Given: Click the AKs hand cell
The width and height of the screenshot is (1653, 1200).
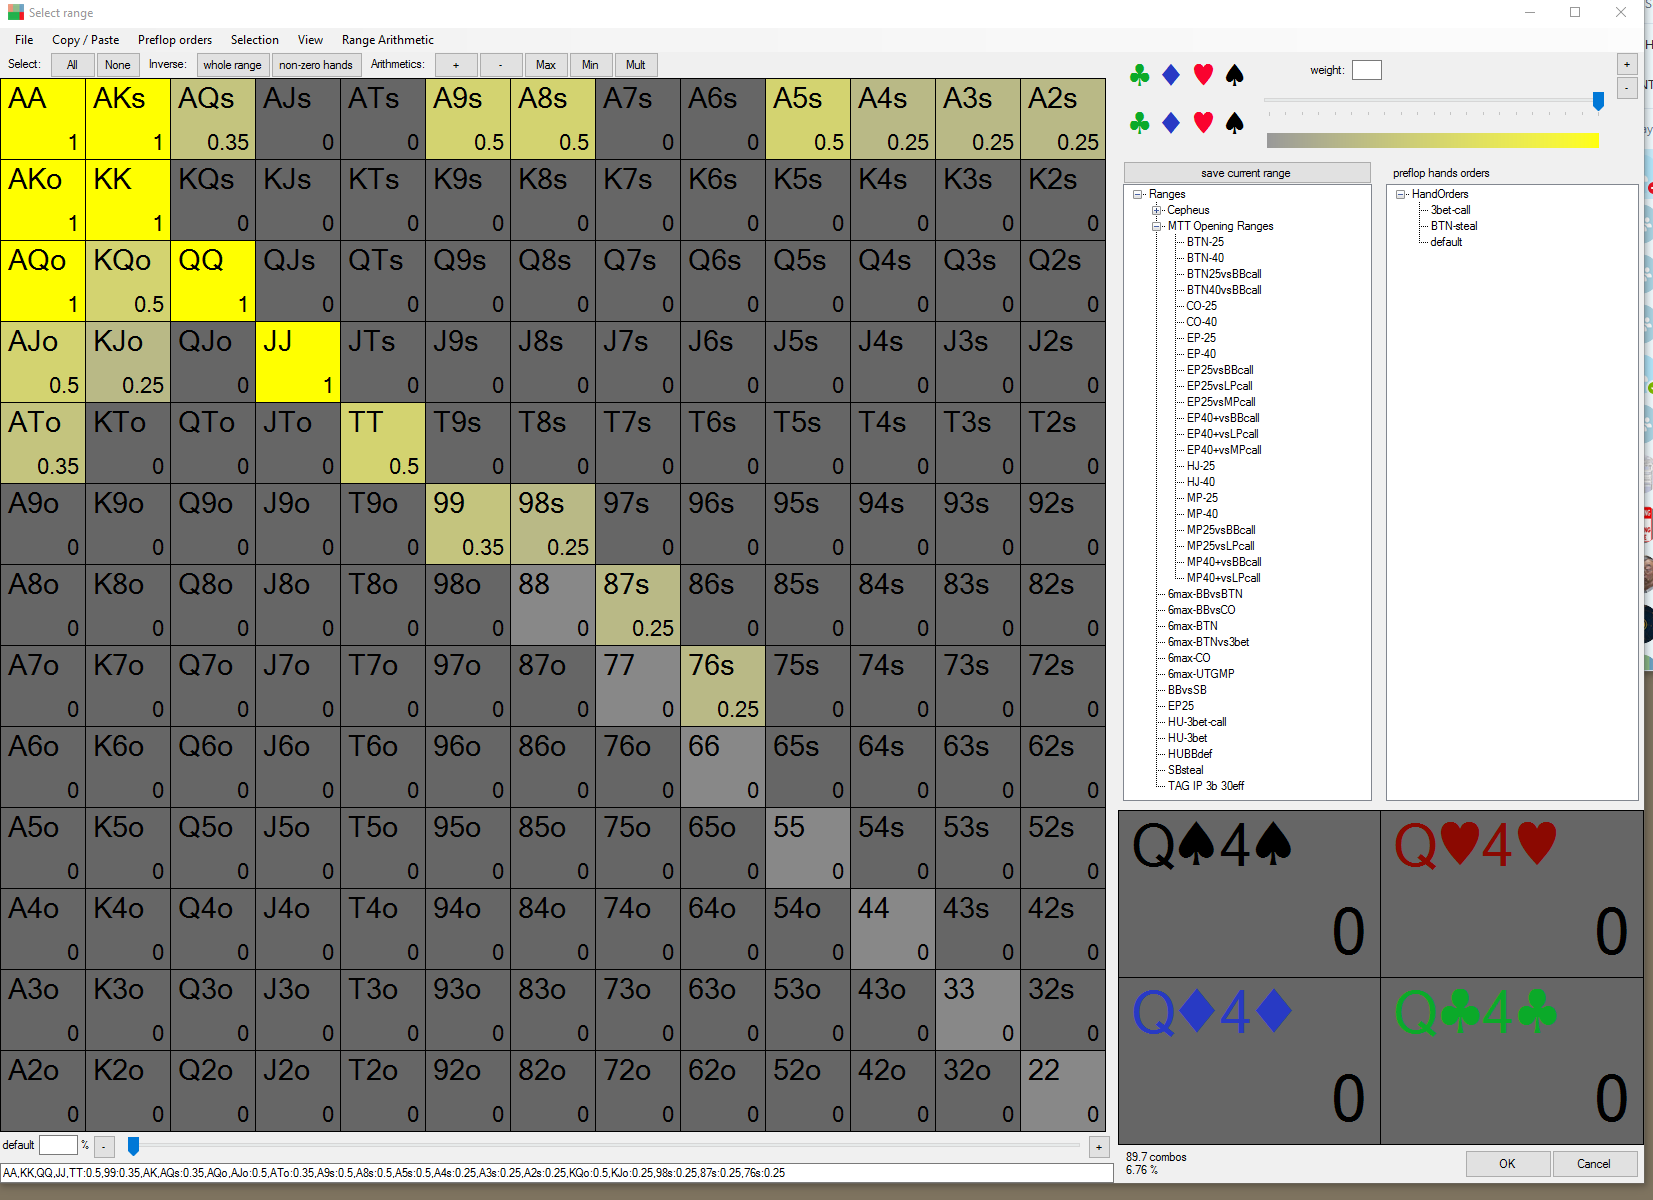Looking at the screenshot, I should tap(128, 119).
